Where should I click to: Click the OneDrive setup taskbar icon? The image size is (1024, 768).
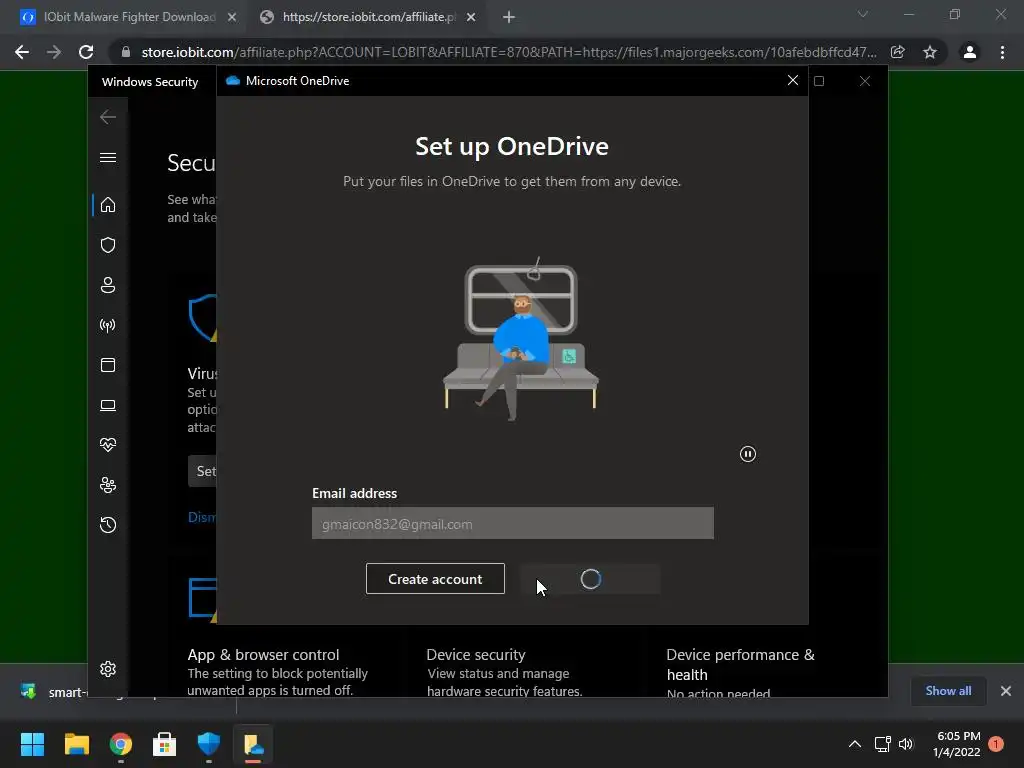coord(253,744)
